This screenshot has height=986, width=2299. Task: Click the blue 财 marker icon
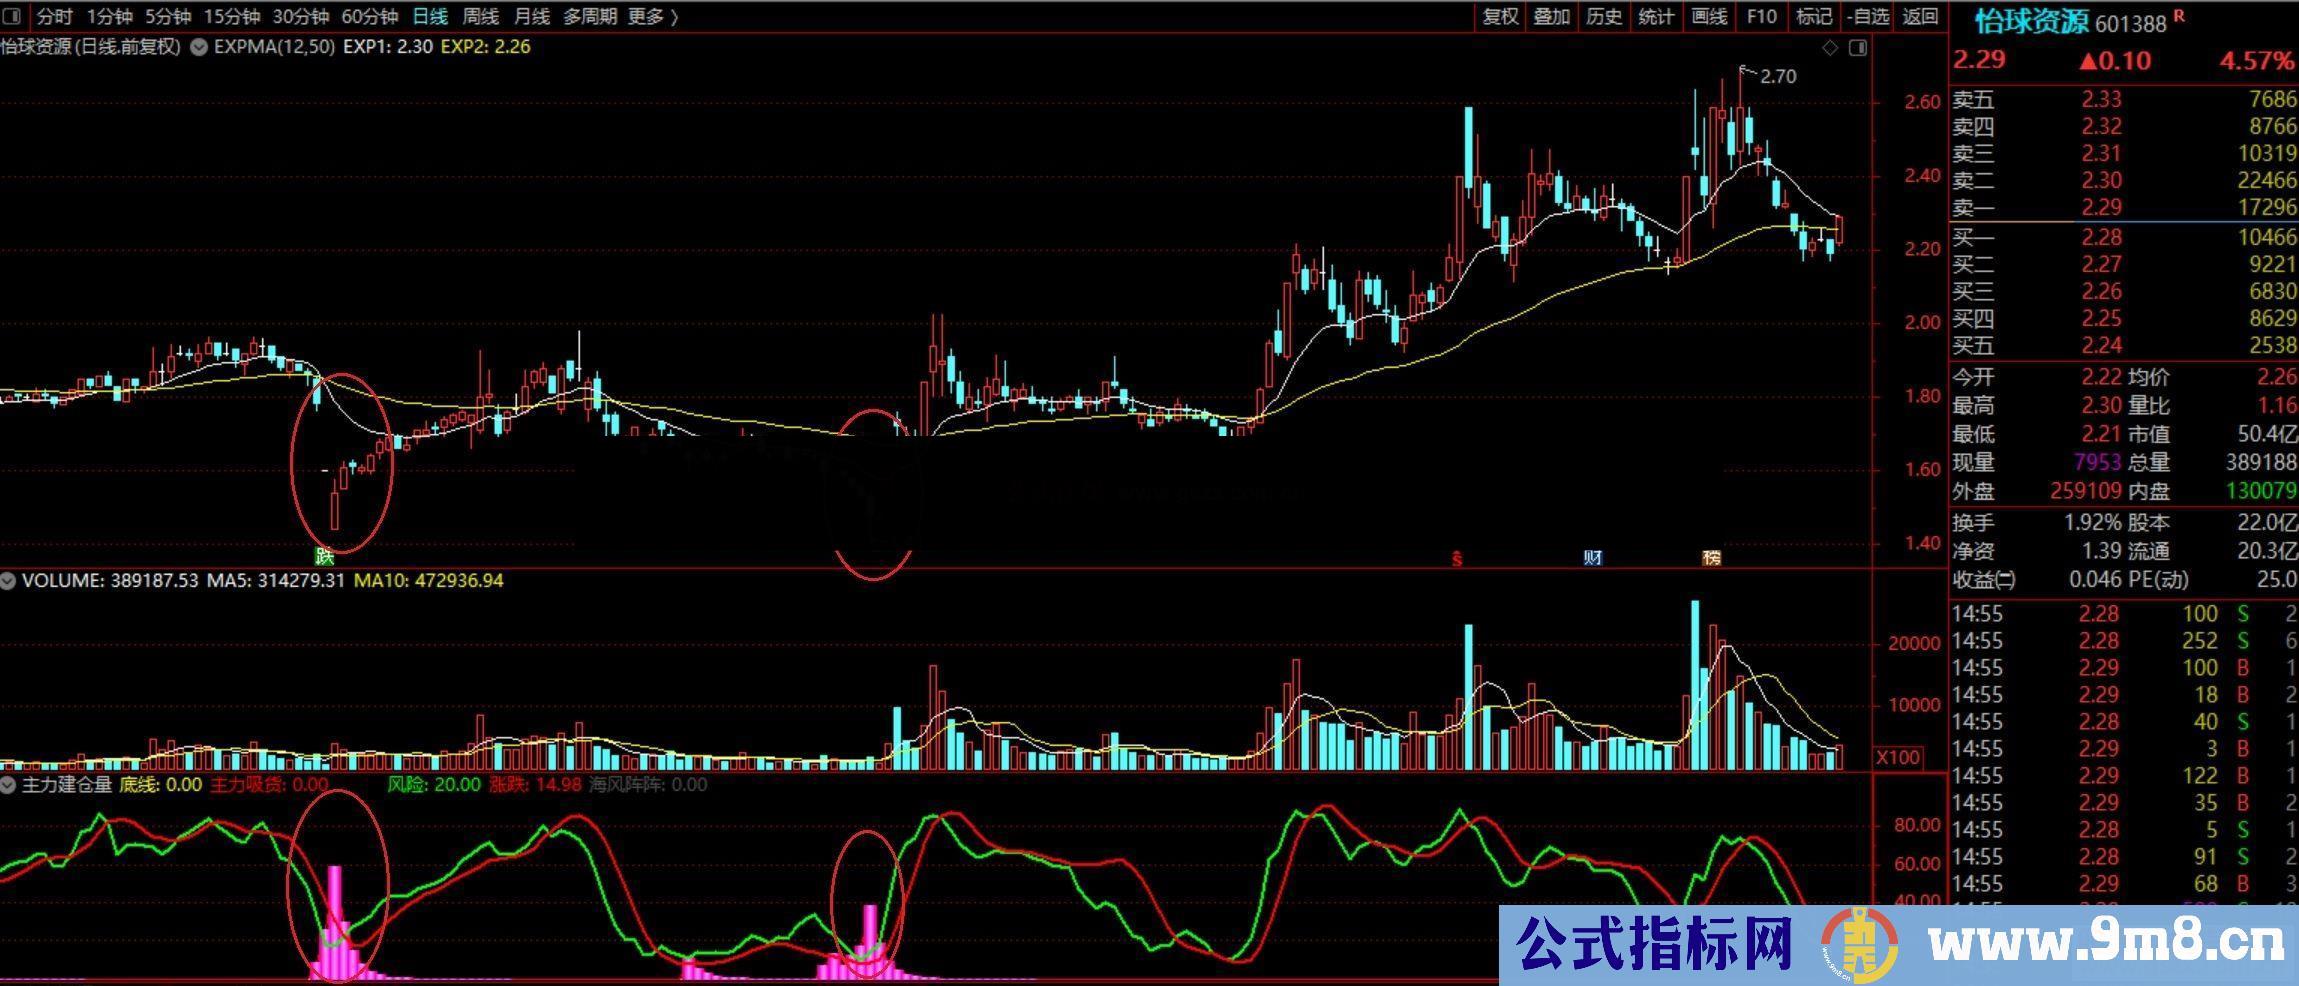[x=1592, y=557]
